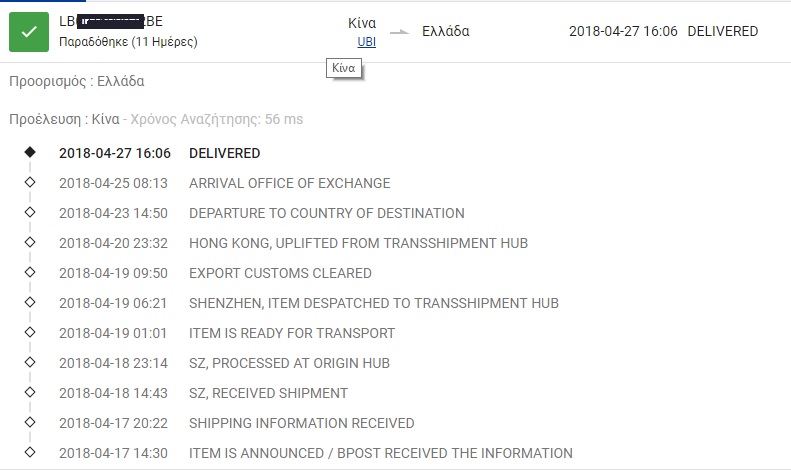
Task: Click the Ελλάδα destination label in header
Action: [x=446, y=31]
